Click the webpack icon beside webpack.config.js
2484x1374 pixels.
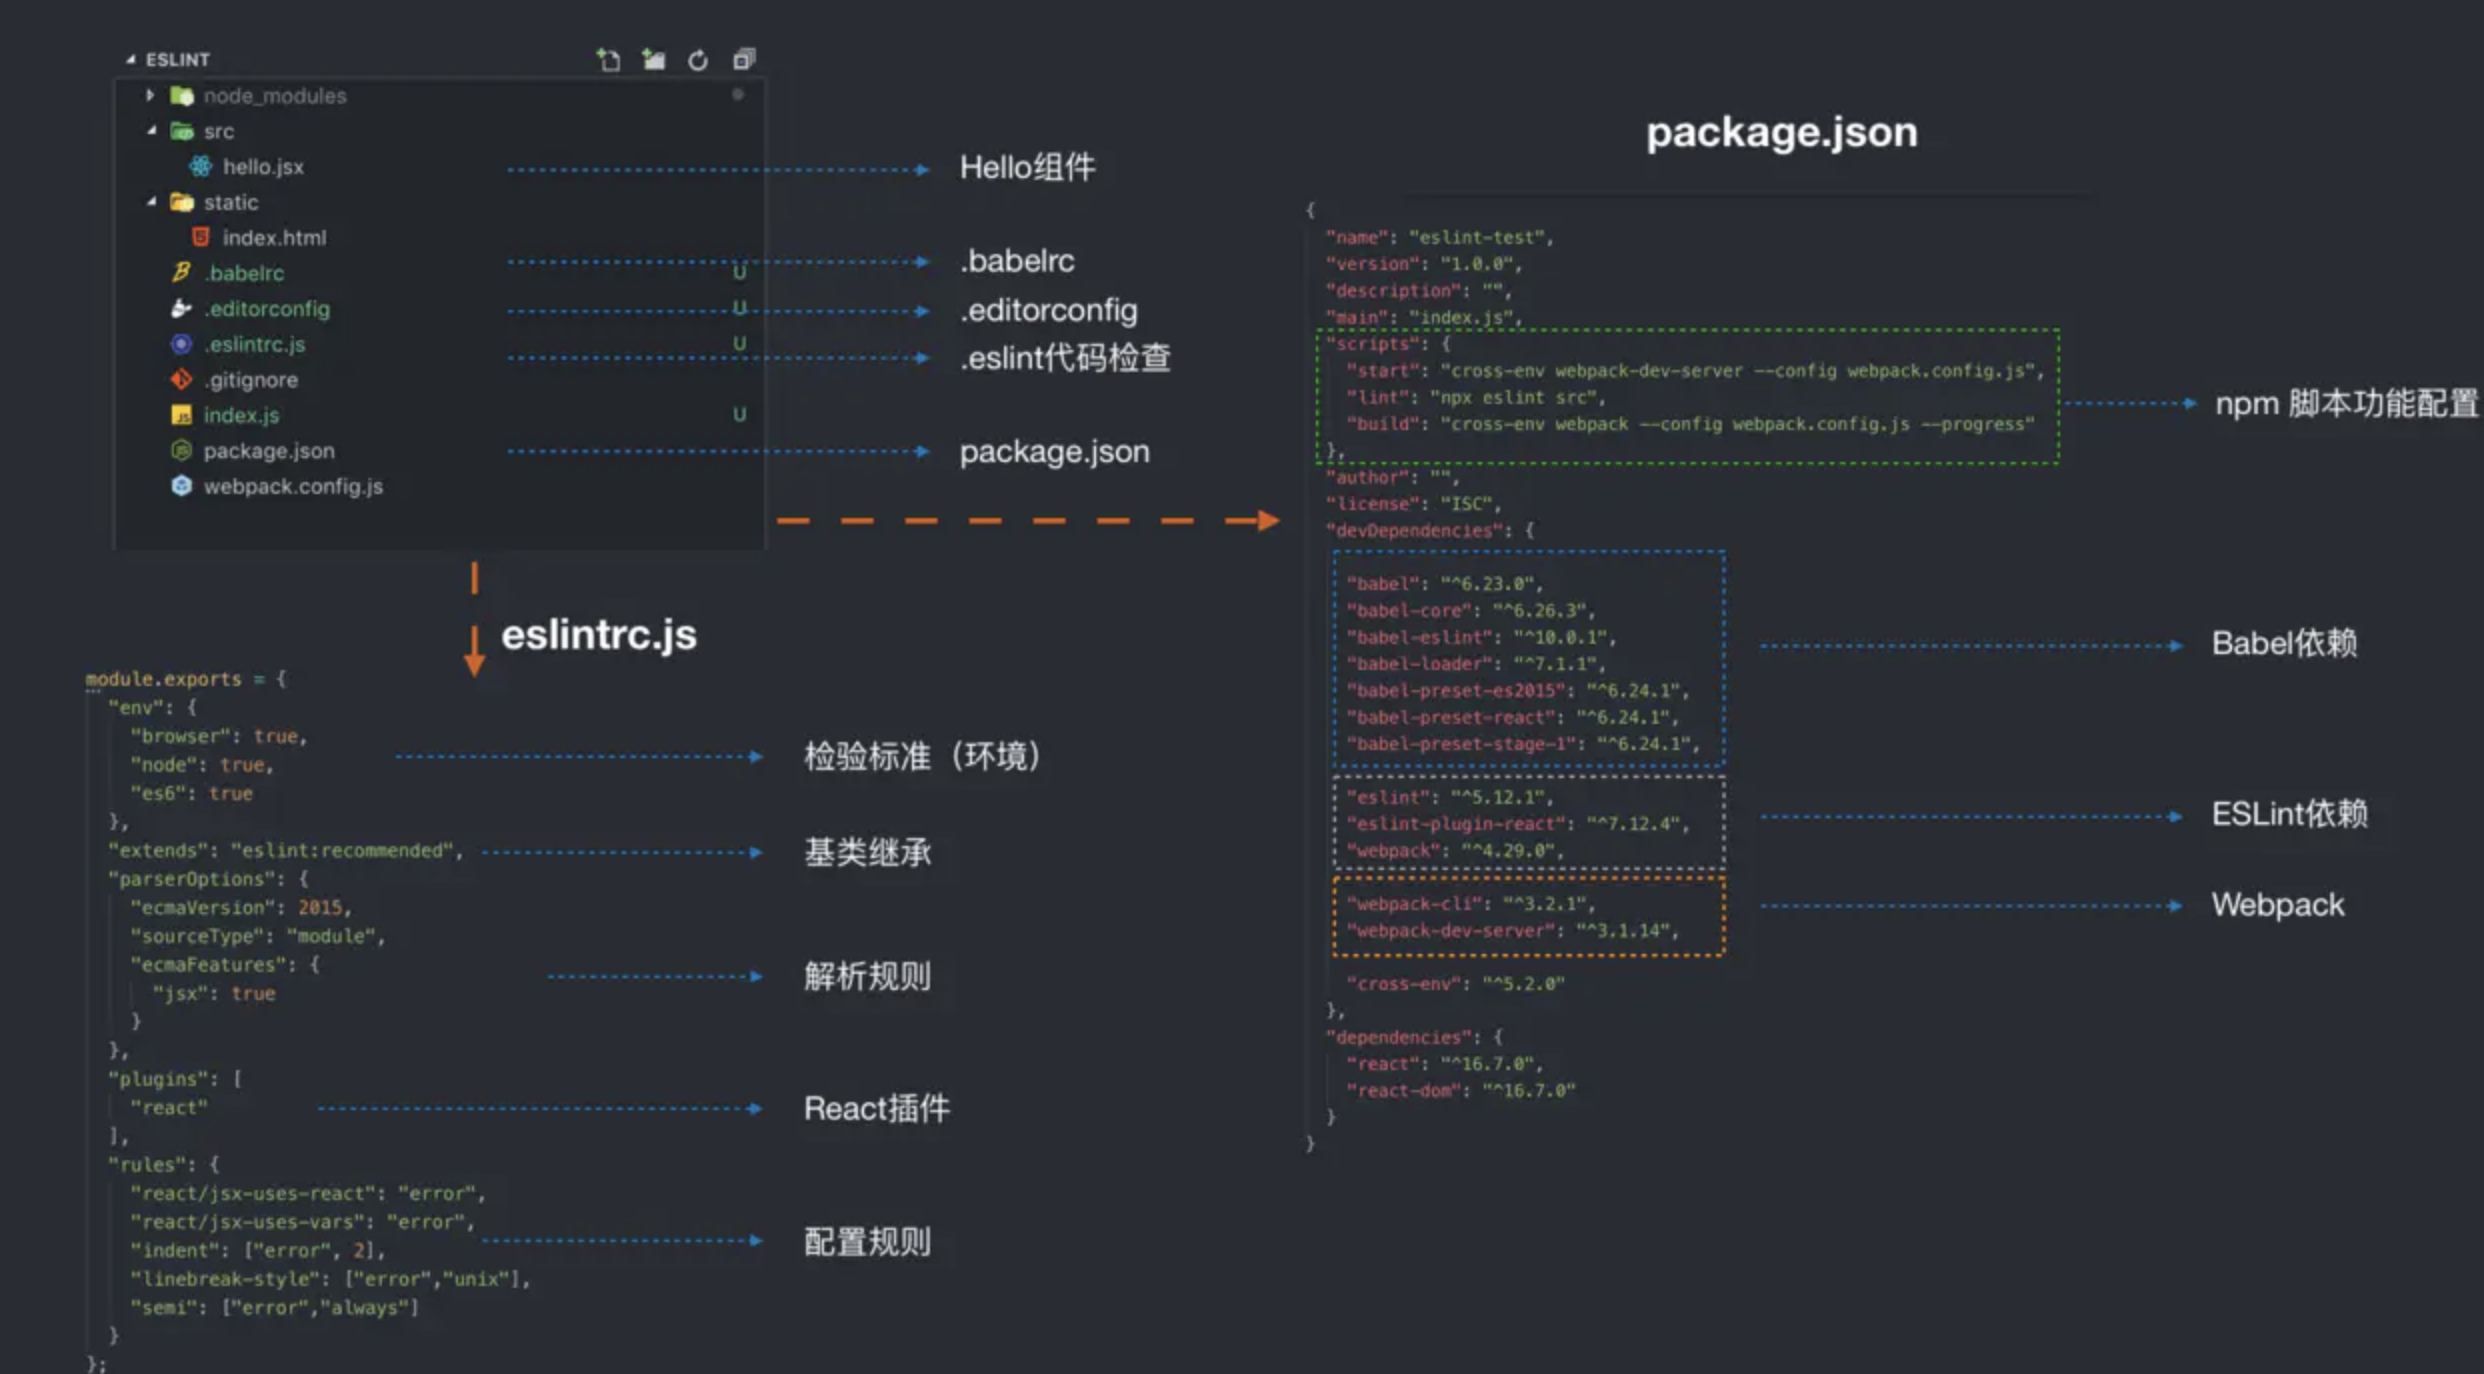coord(181,486)
